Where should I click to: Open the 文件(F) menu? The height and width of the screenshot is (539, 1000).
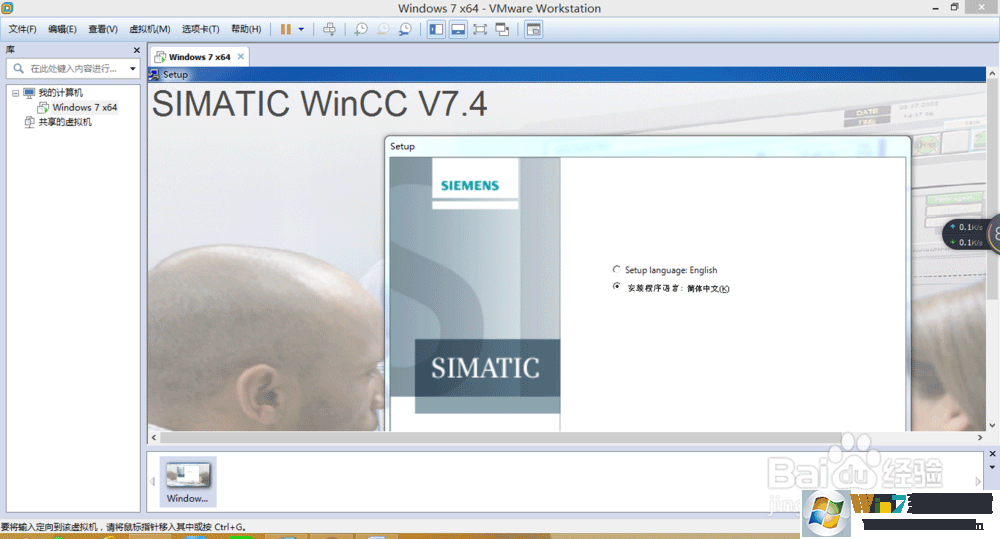coord(23,30)
